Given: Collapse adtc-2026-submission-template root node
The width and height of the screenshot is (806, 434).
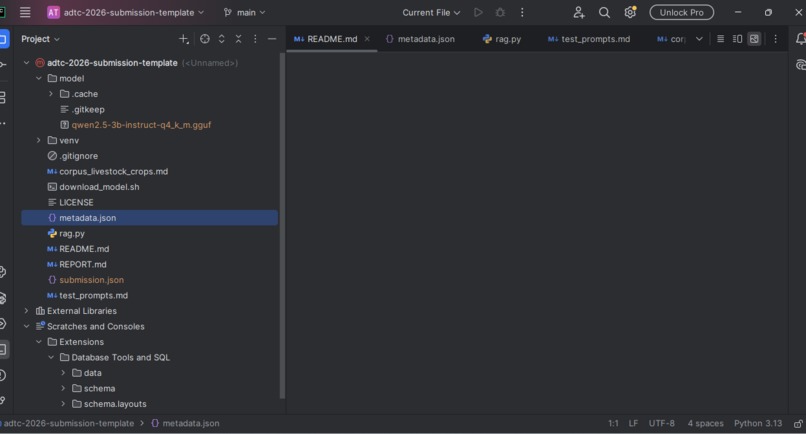Looking at the screenshot, I should (x=26, y=63).
